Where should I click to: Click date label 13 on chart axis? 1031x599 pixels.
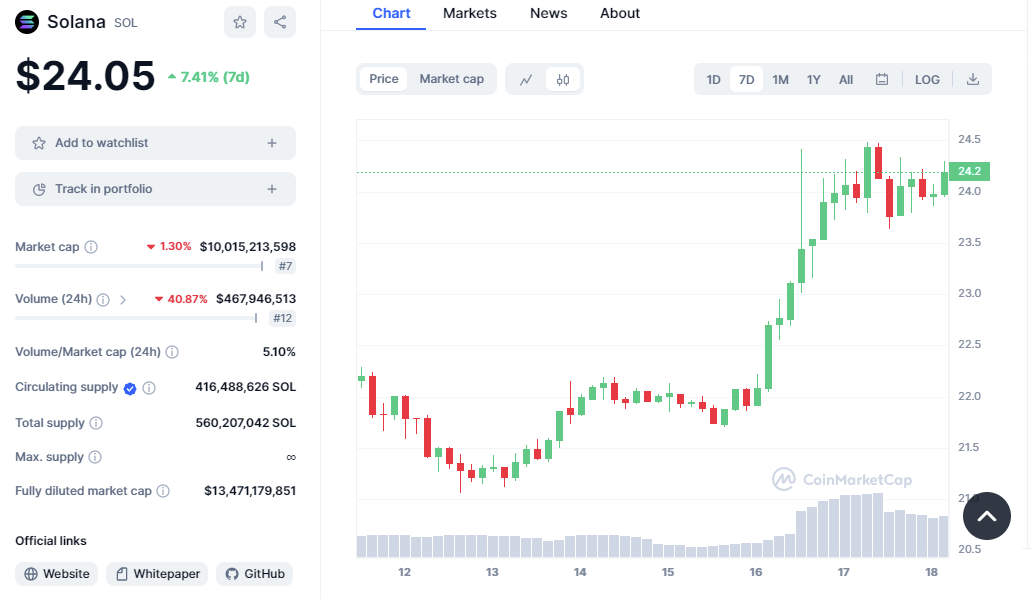click(x=492, y=572)
